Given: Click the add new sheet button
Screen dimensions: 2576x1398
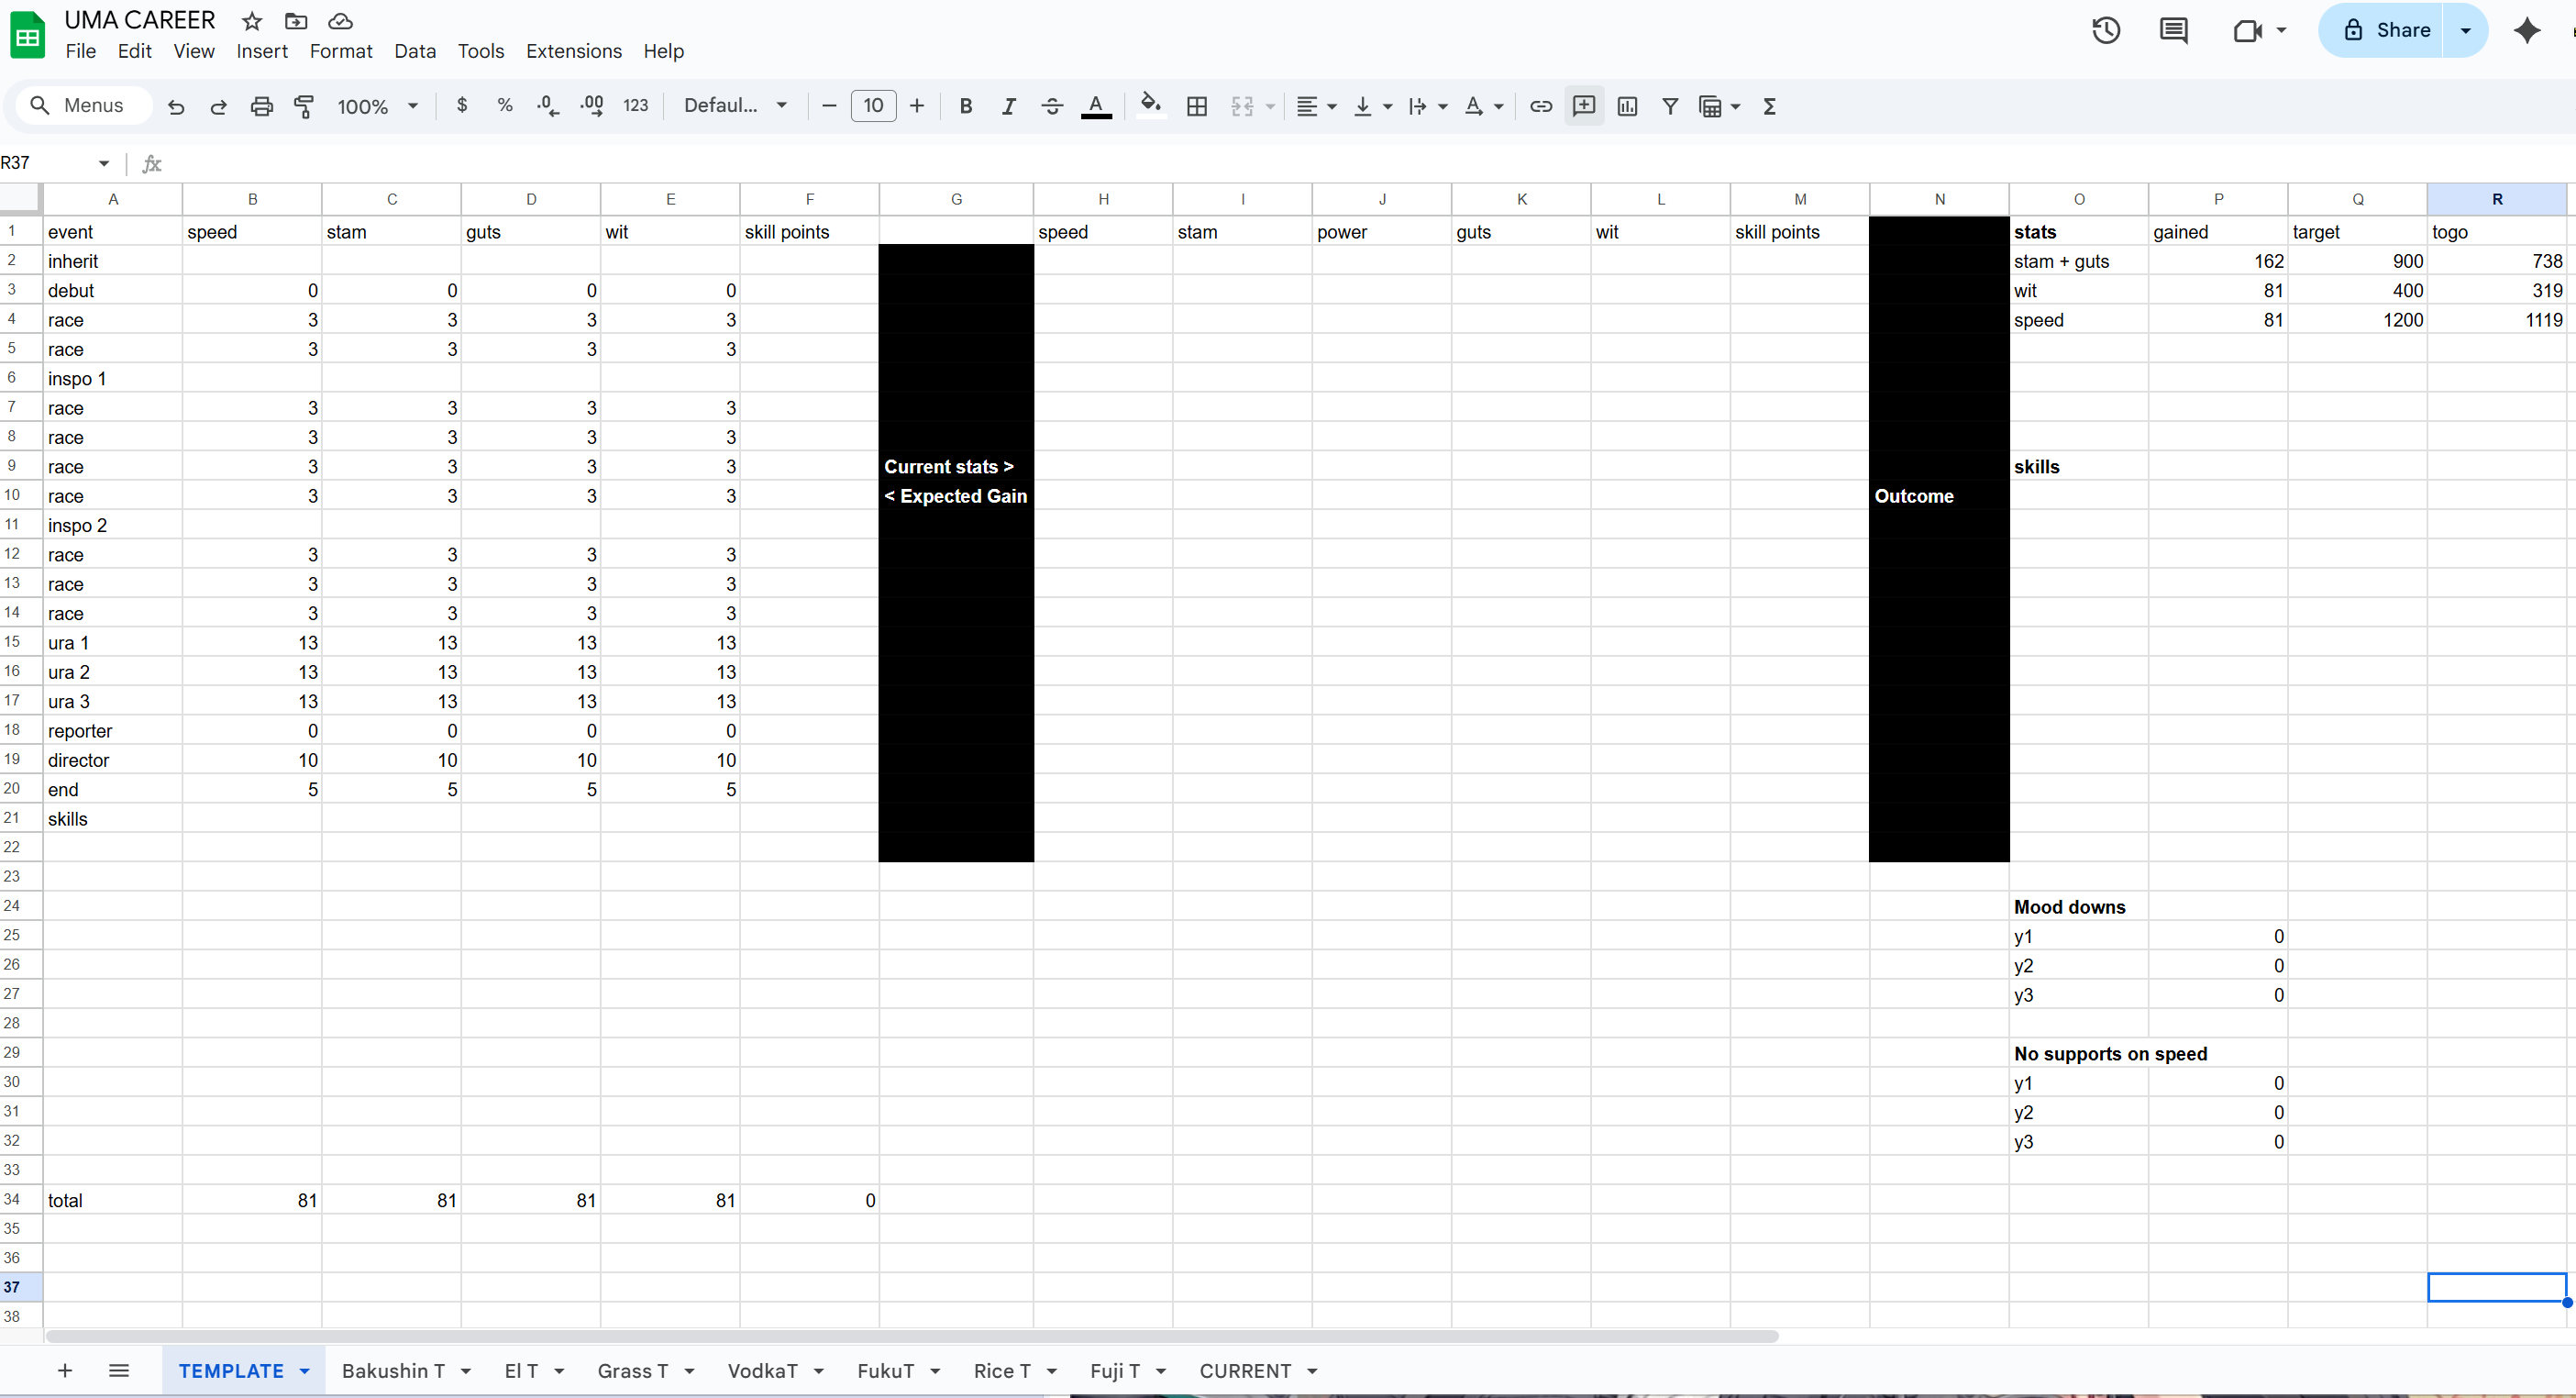Looking at the screenshot, I should point(65,1371).
